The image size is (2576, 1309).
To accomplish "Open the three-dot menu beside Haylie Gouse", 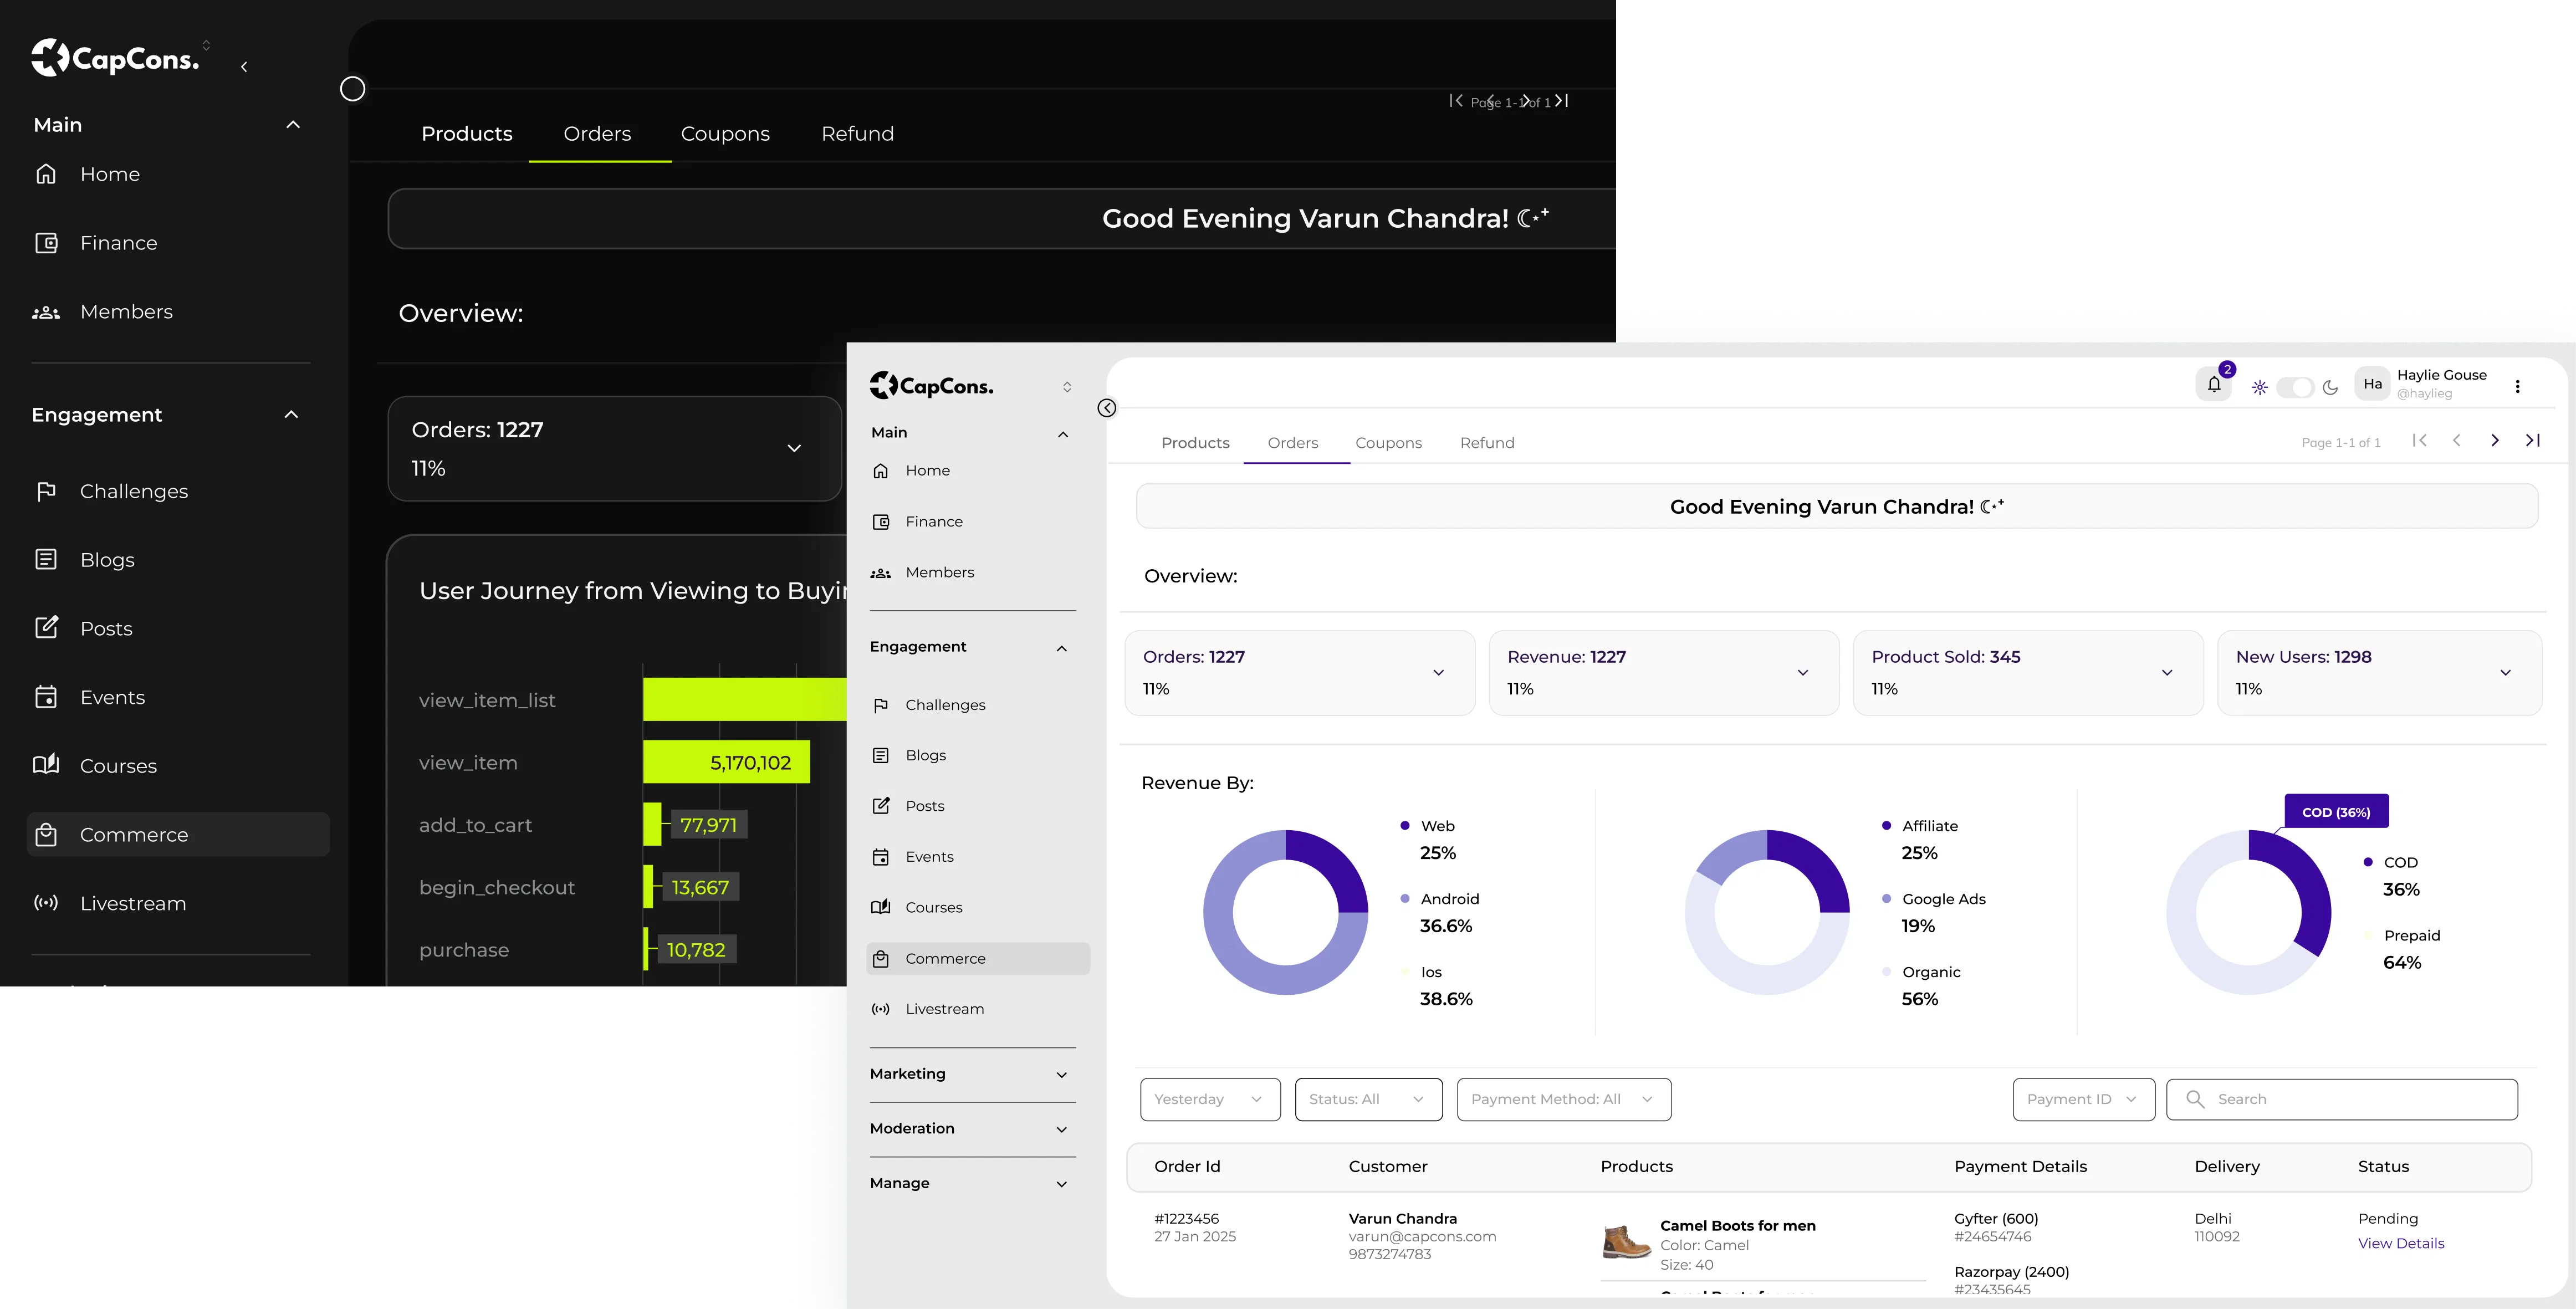I will (2518, 386).
